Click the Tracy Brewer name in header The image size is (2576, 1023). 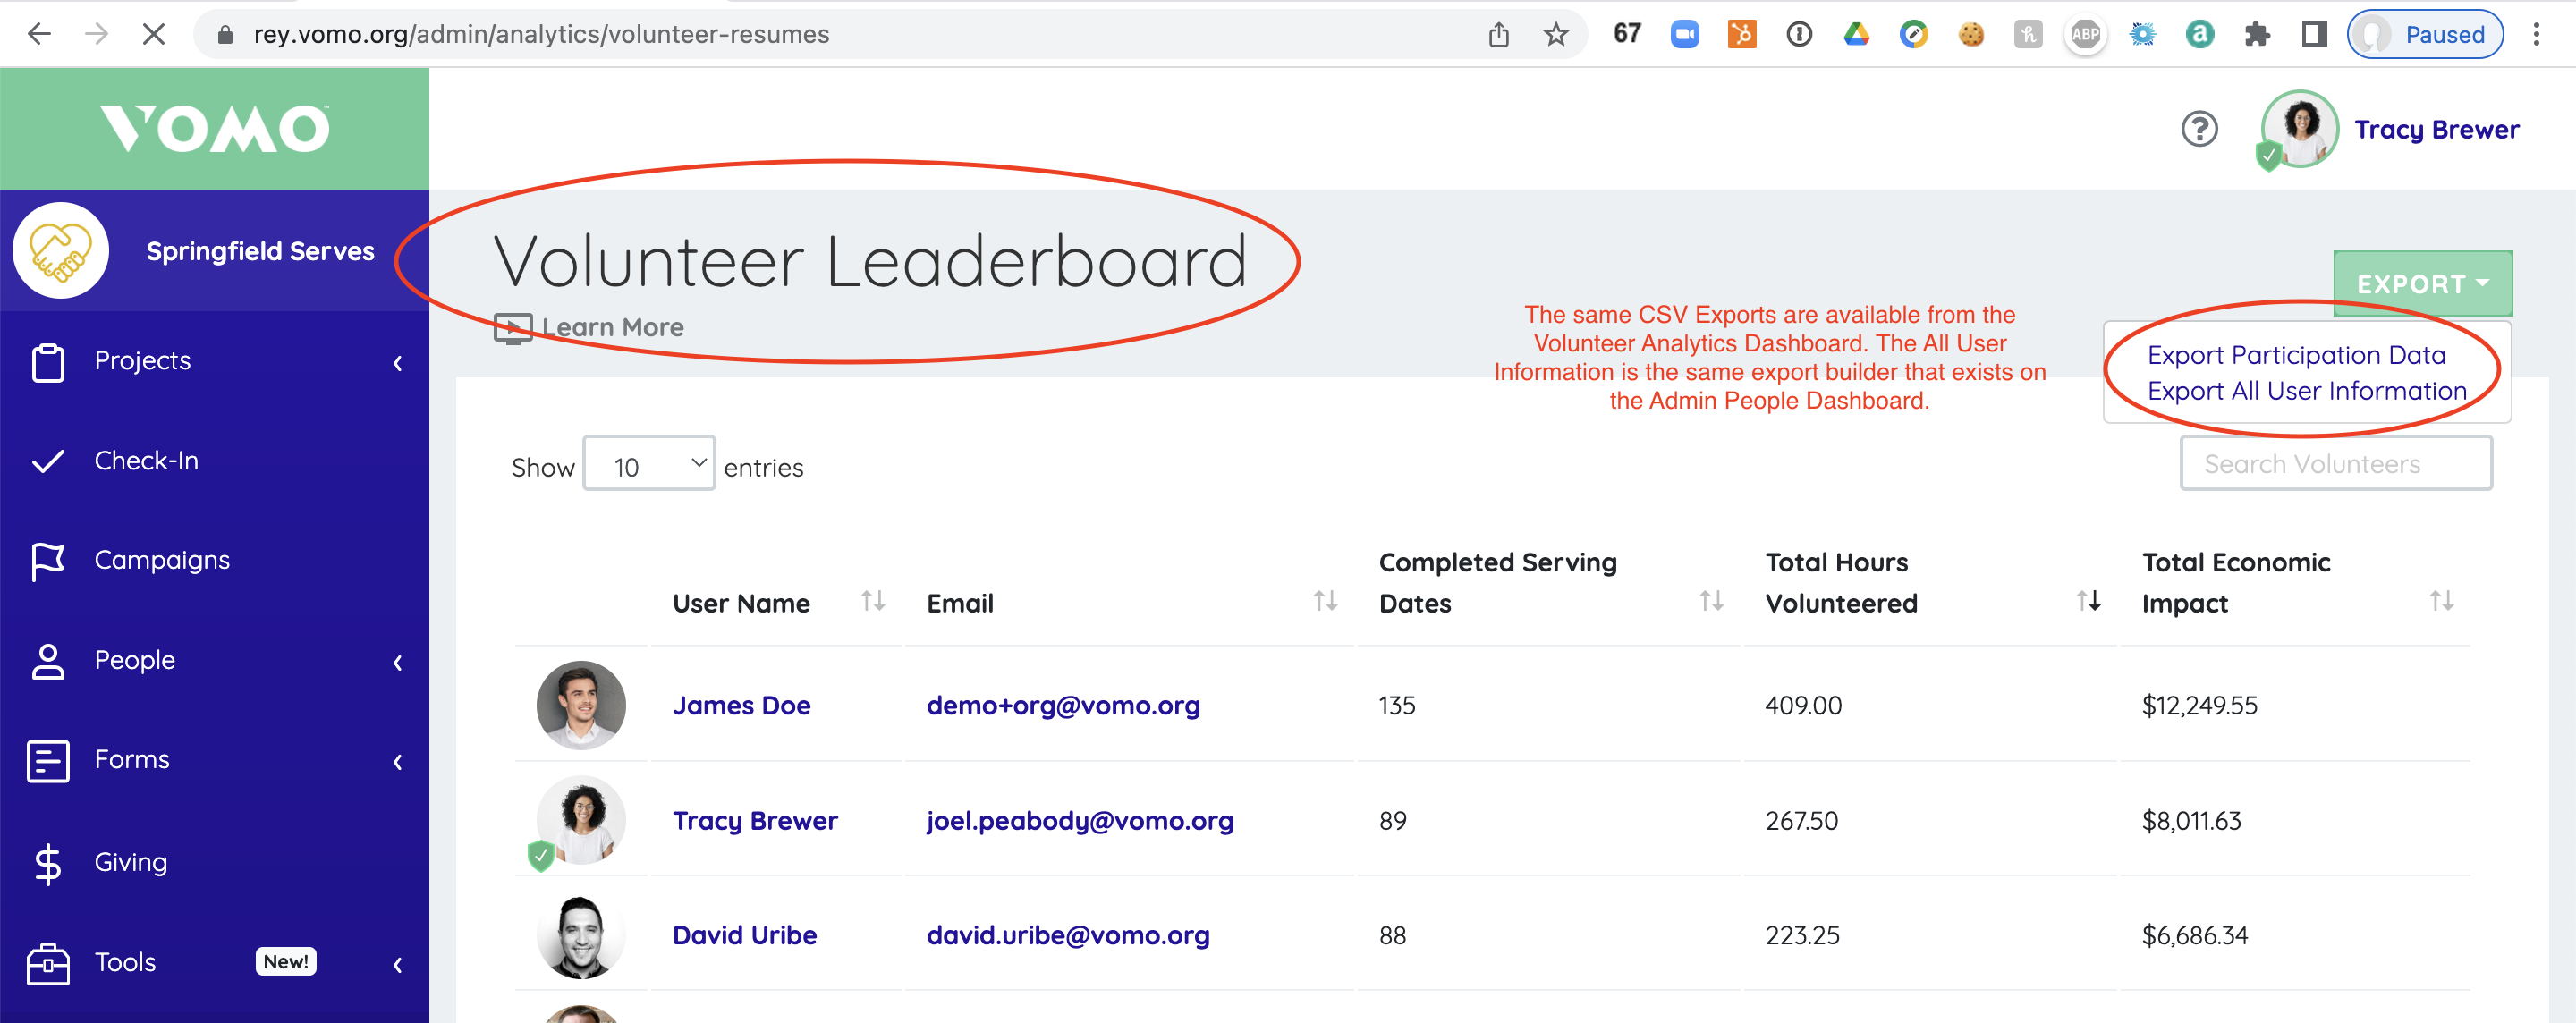pyautogui.click(x=2437, y=129)
